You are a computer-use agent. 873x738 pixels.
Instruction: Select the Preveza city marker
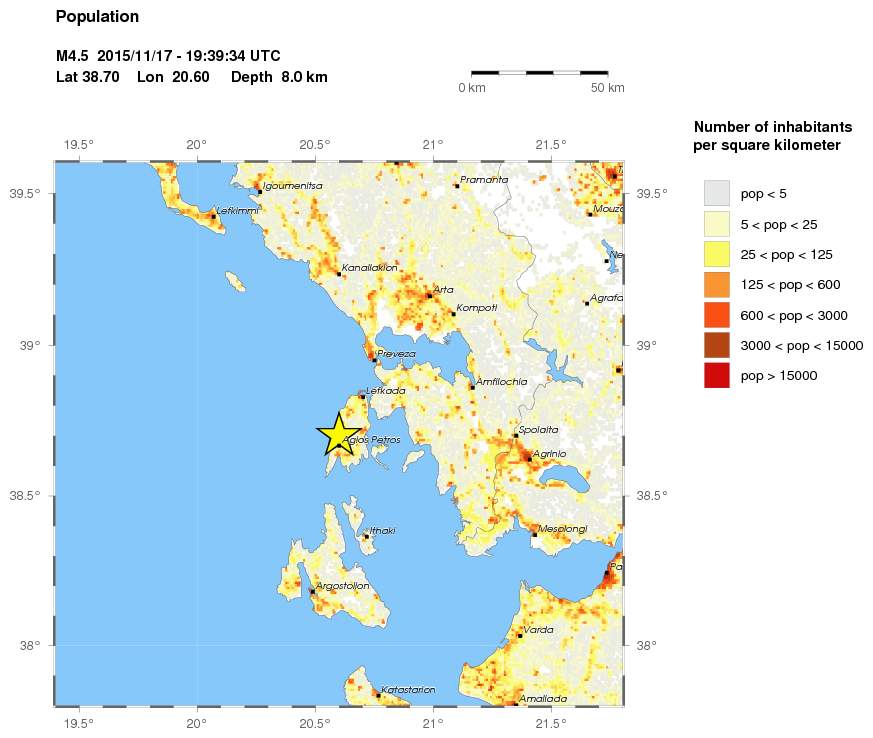click(374, 360)
